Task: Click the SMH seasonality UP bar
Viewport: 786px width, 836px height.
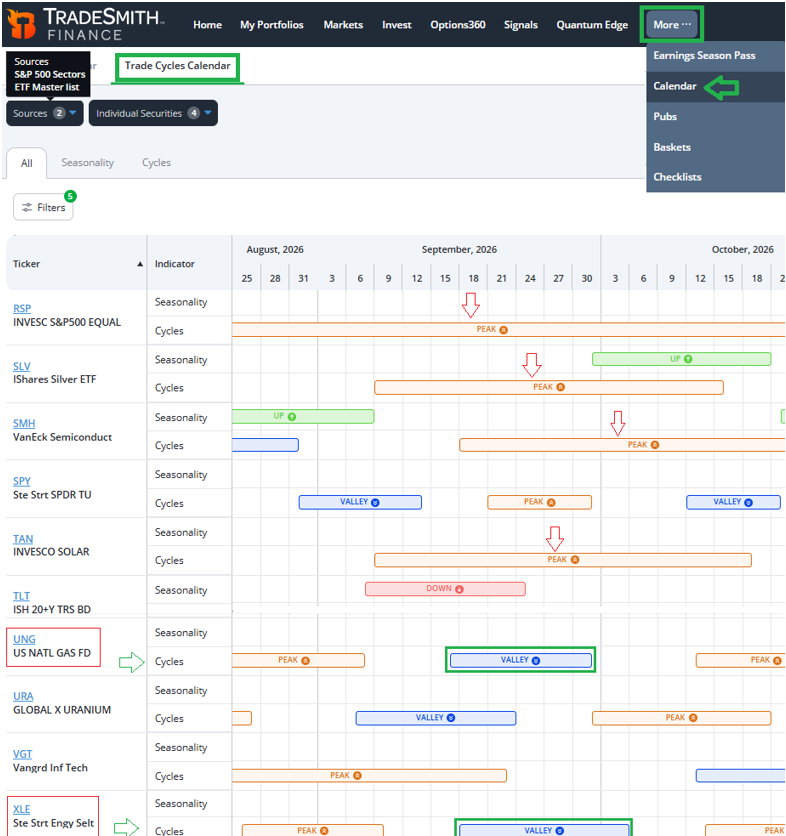Action: tap(303, 416)
